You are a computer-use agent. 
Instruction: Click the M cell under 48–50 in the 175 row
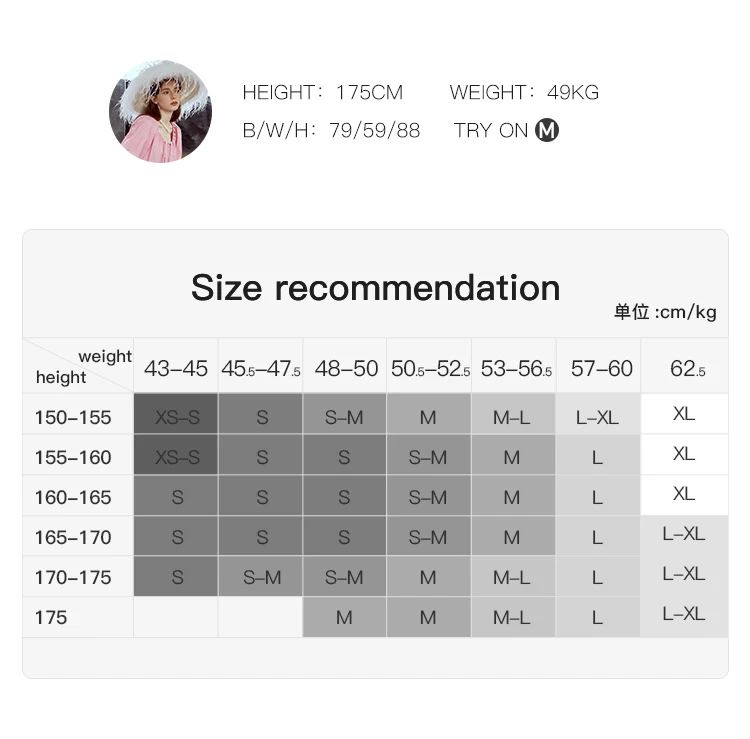344,617
